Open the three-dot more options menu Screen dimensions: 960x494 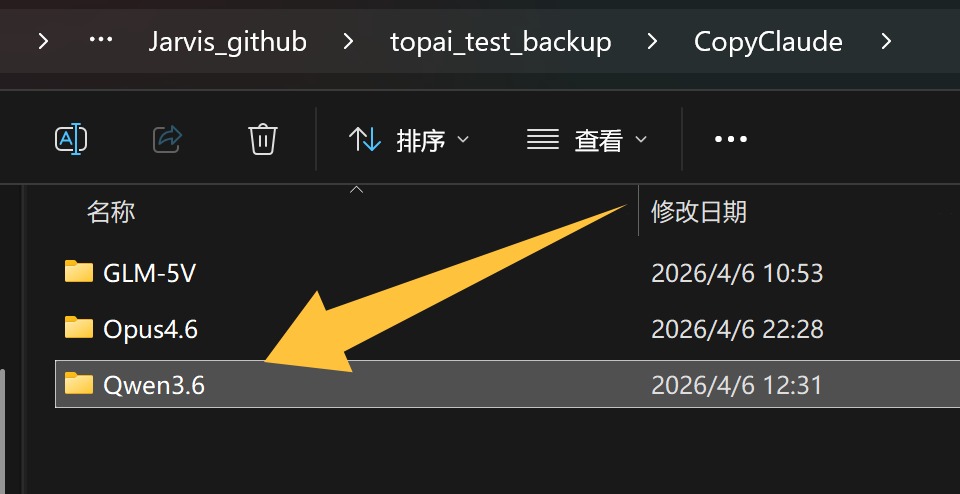pos(731,140)
